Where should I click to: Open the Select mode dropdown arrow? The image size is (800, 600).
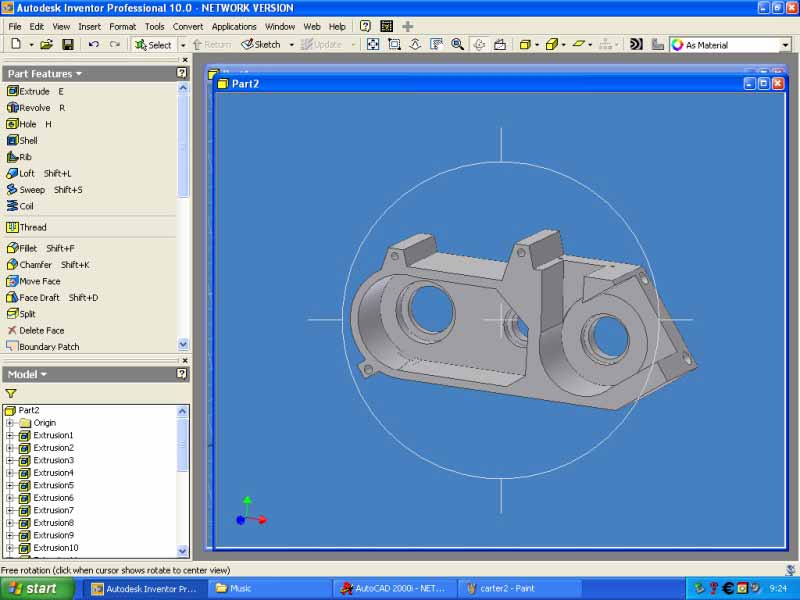183,45
